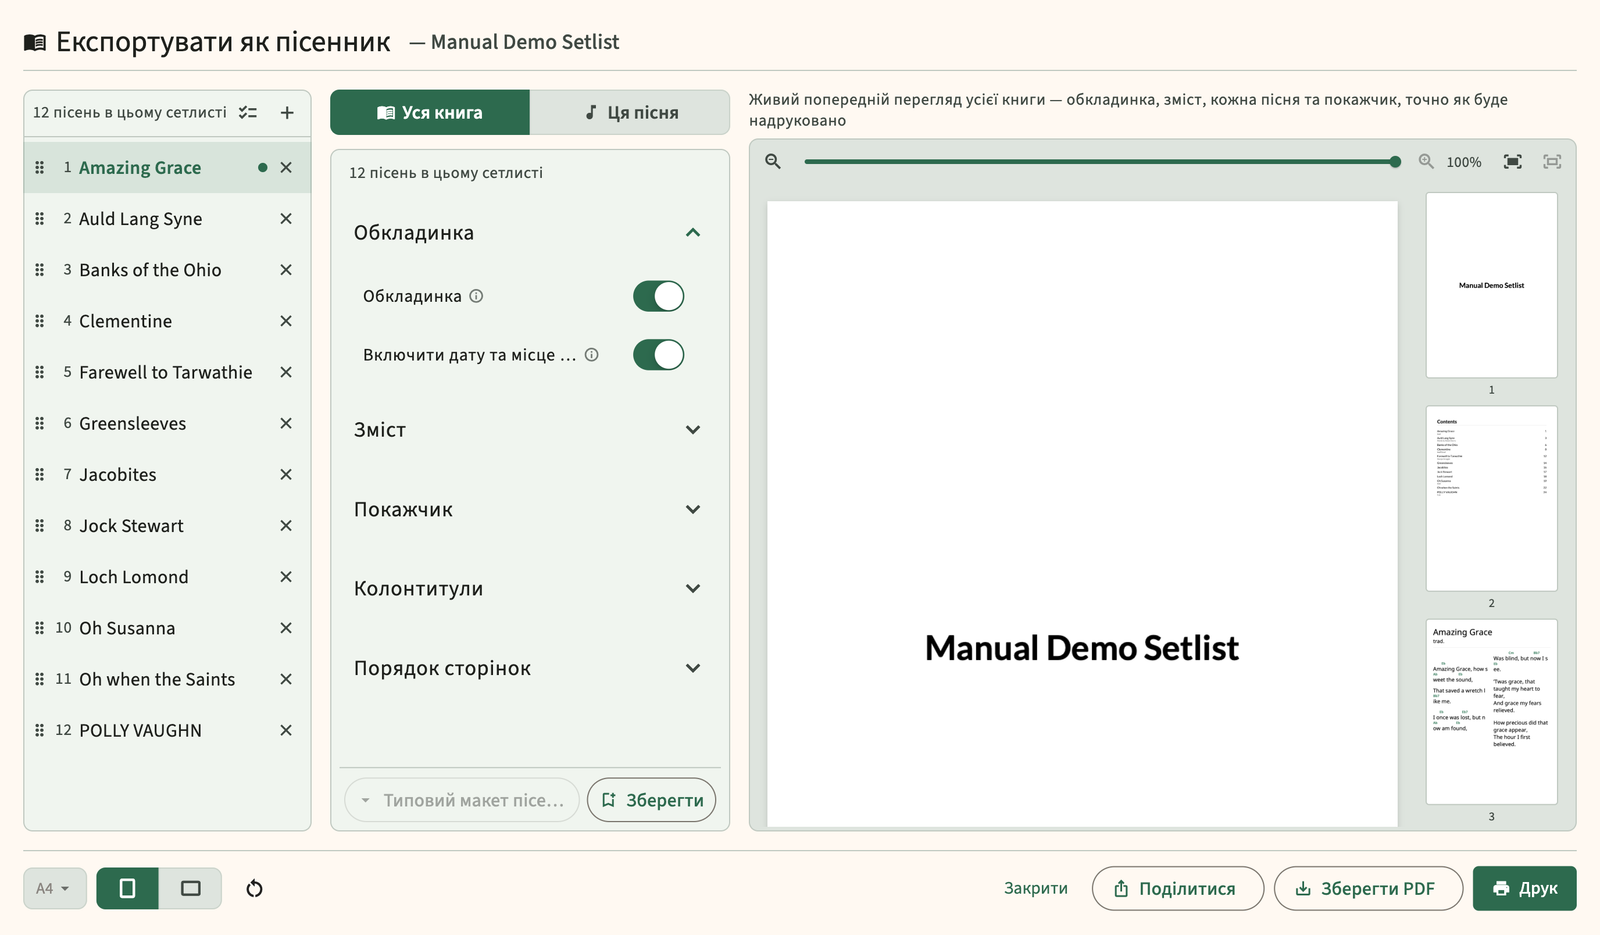The image size is (1600, 935).
Task: Select Farewell to Tarwathie song
Action: click(166, 372)
